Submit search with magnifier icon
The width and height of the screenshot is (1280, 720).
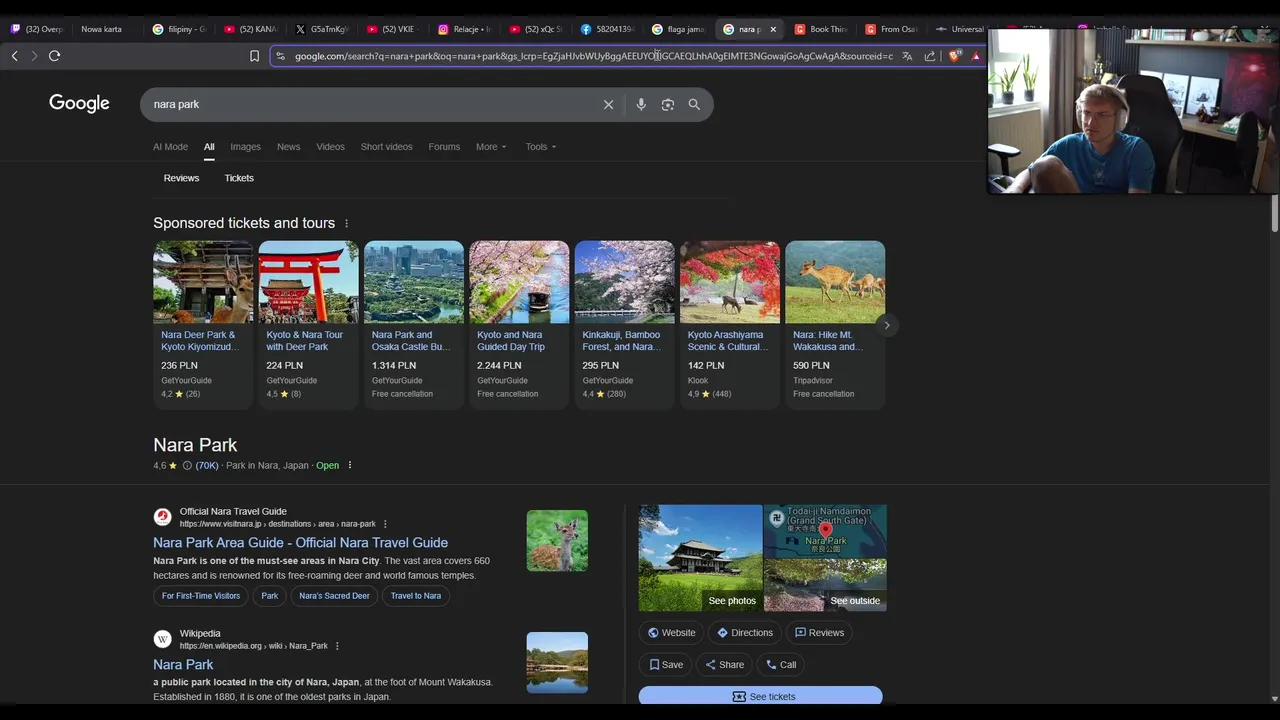coord(694,104)
